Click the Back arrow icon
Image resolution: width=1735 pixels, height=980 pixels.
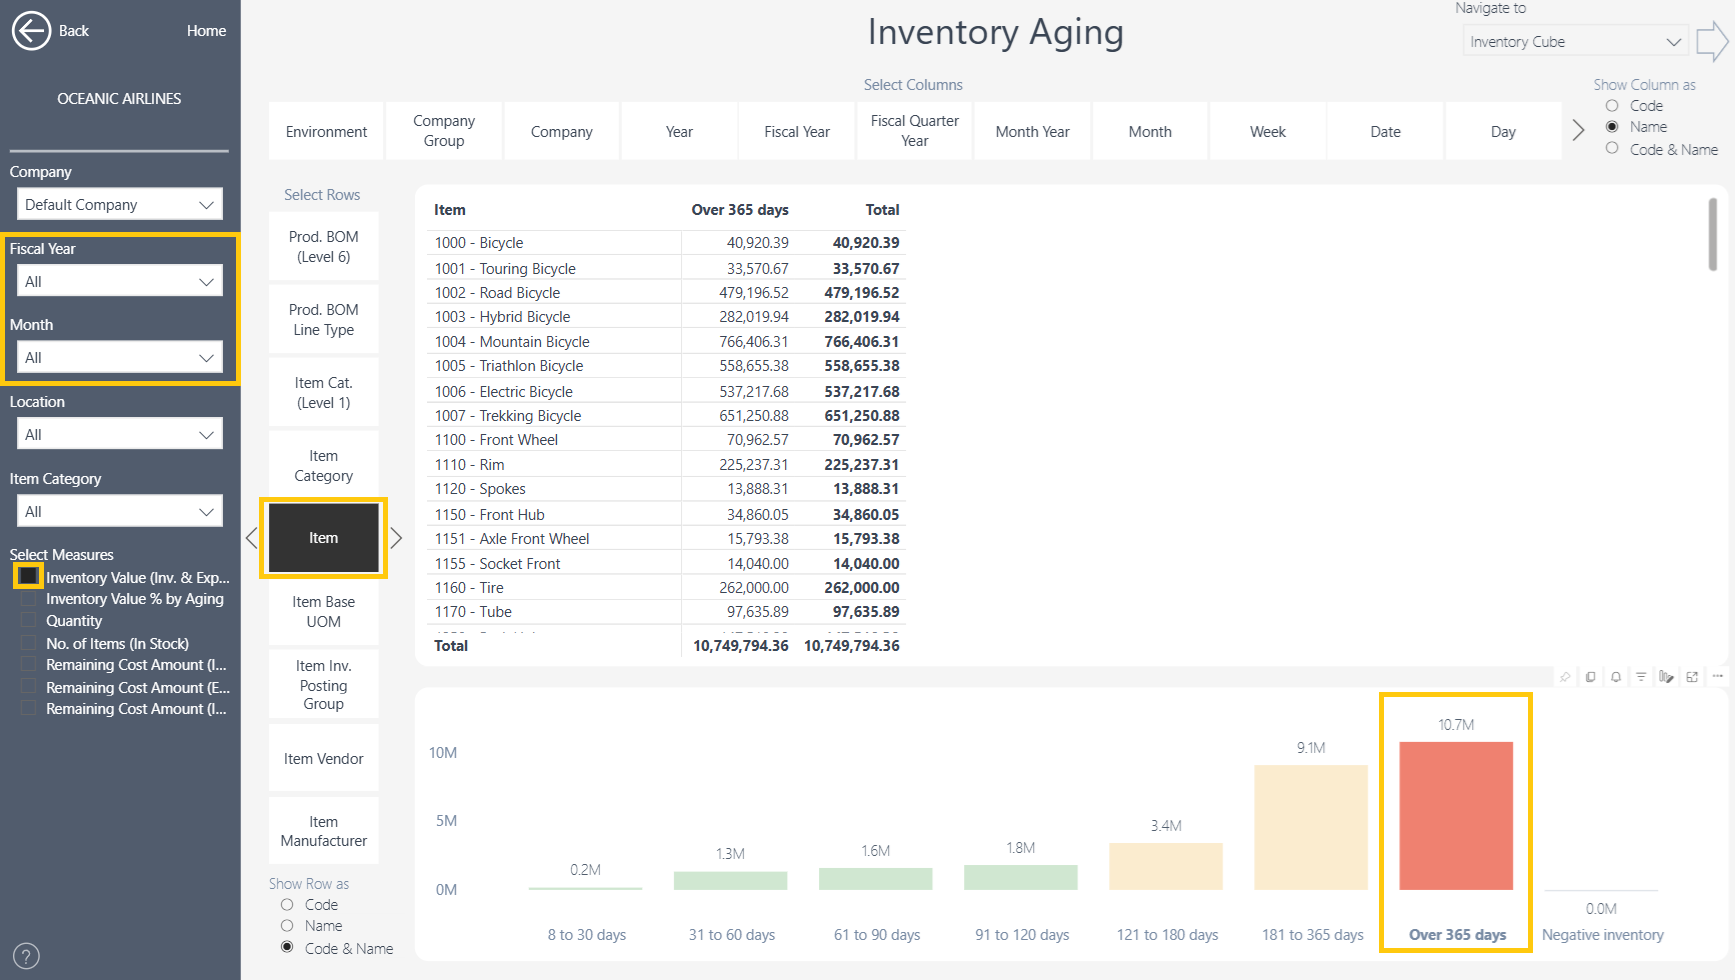pos(31,31)
